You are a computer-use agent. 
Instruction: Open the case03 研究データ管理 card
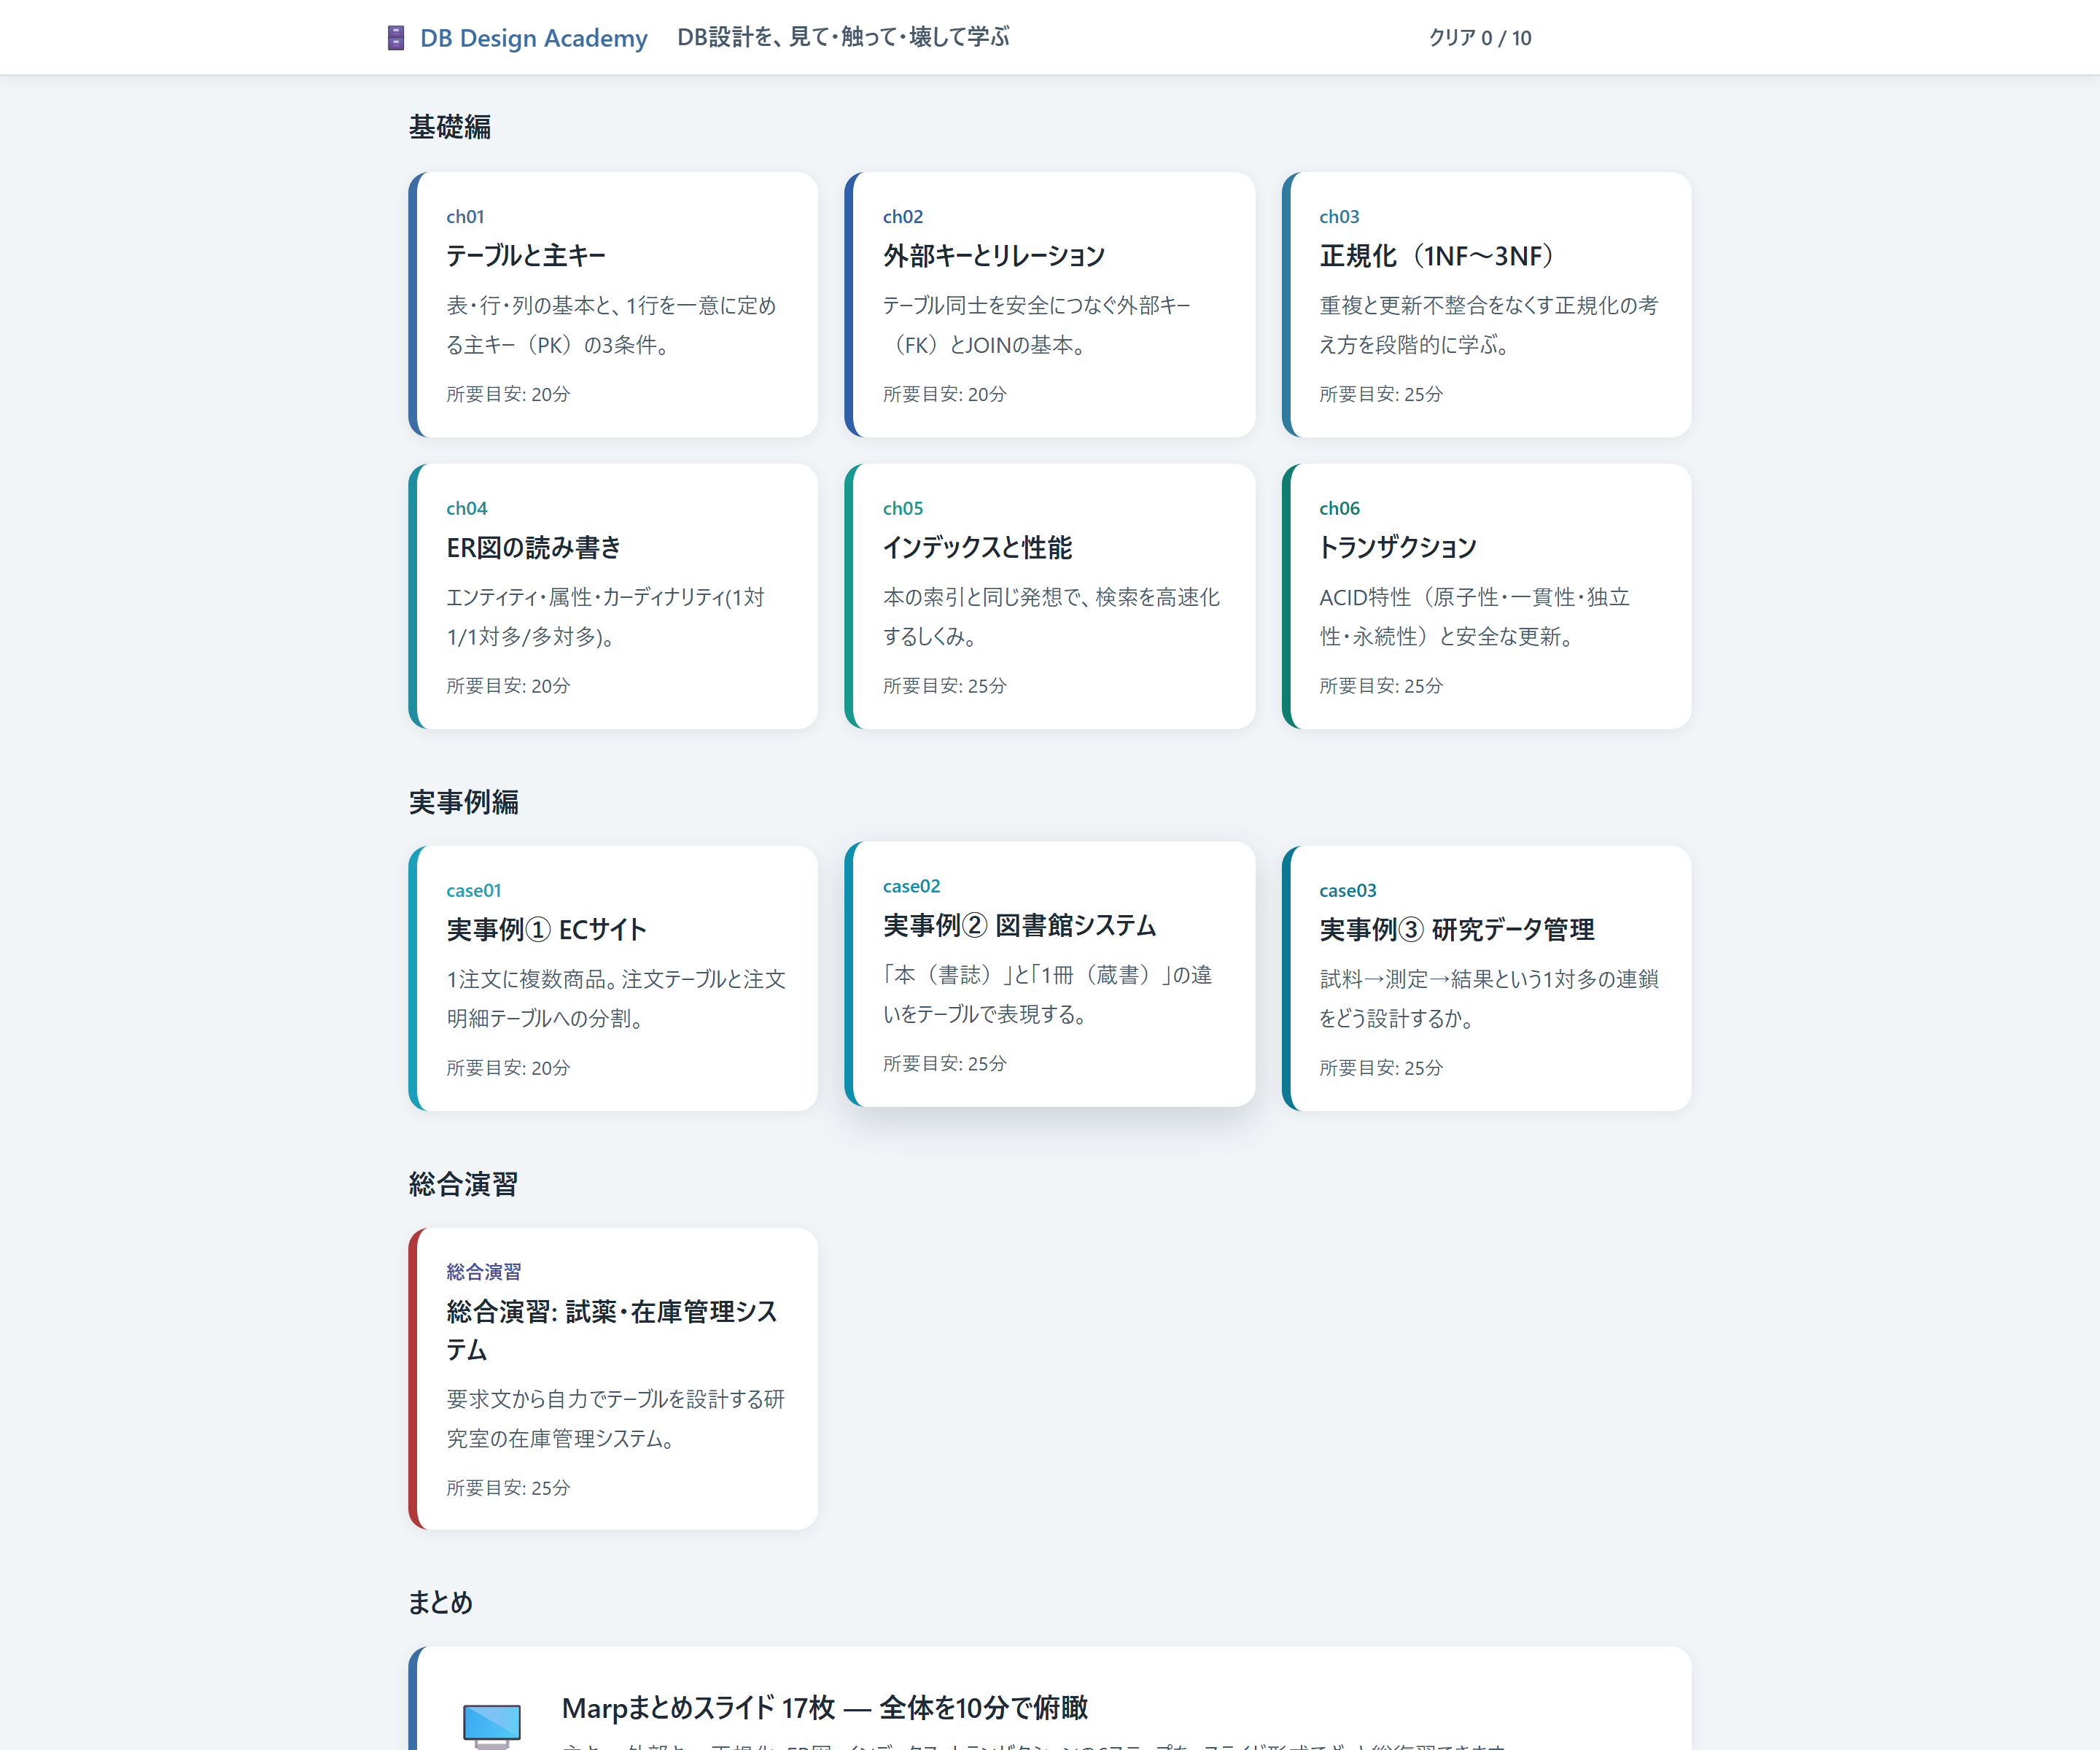(1486, 978)
